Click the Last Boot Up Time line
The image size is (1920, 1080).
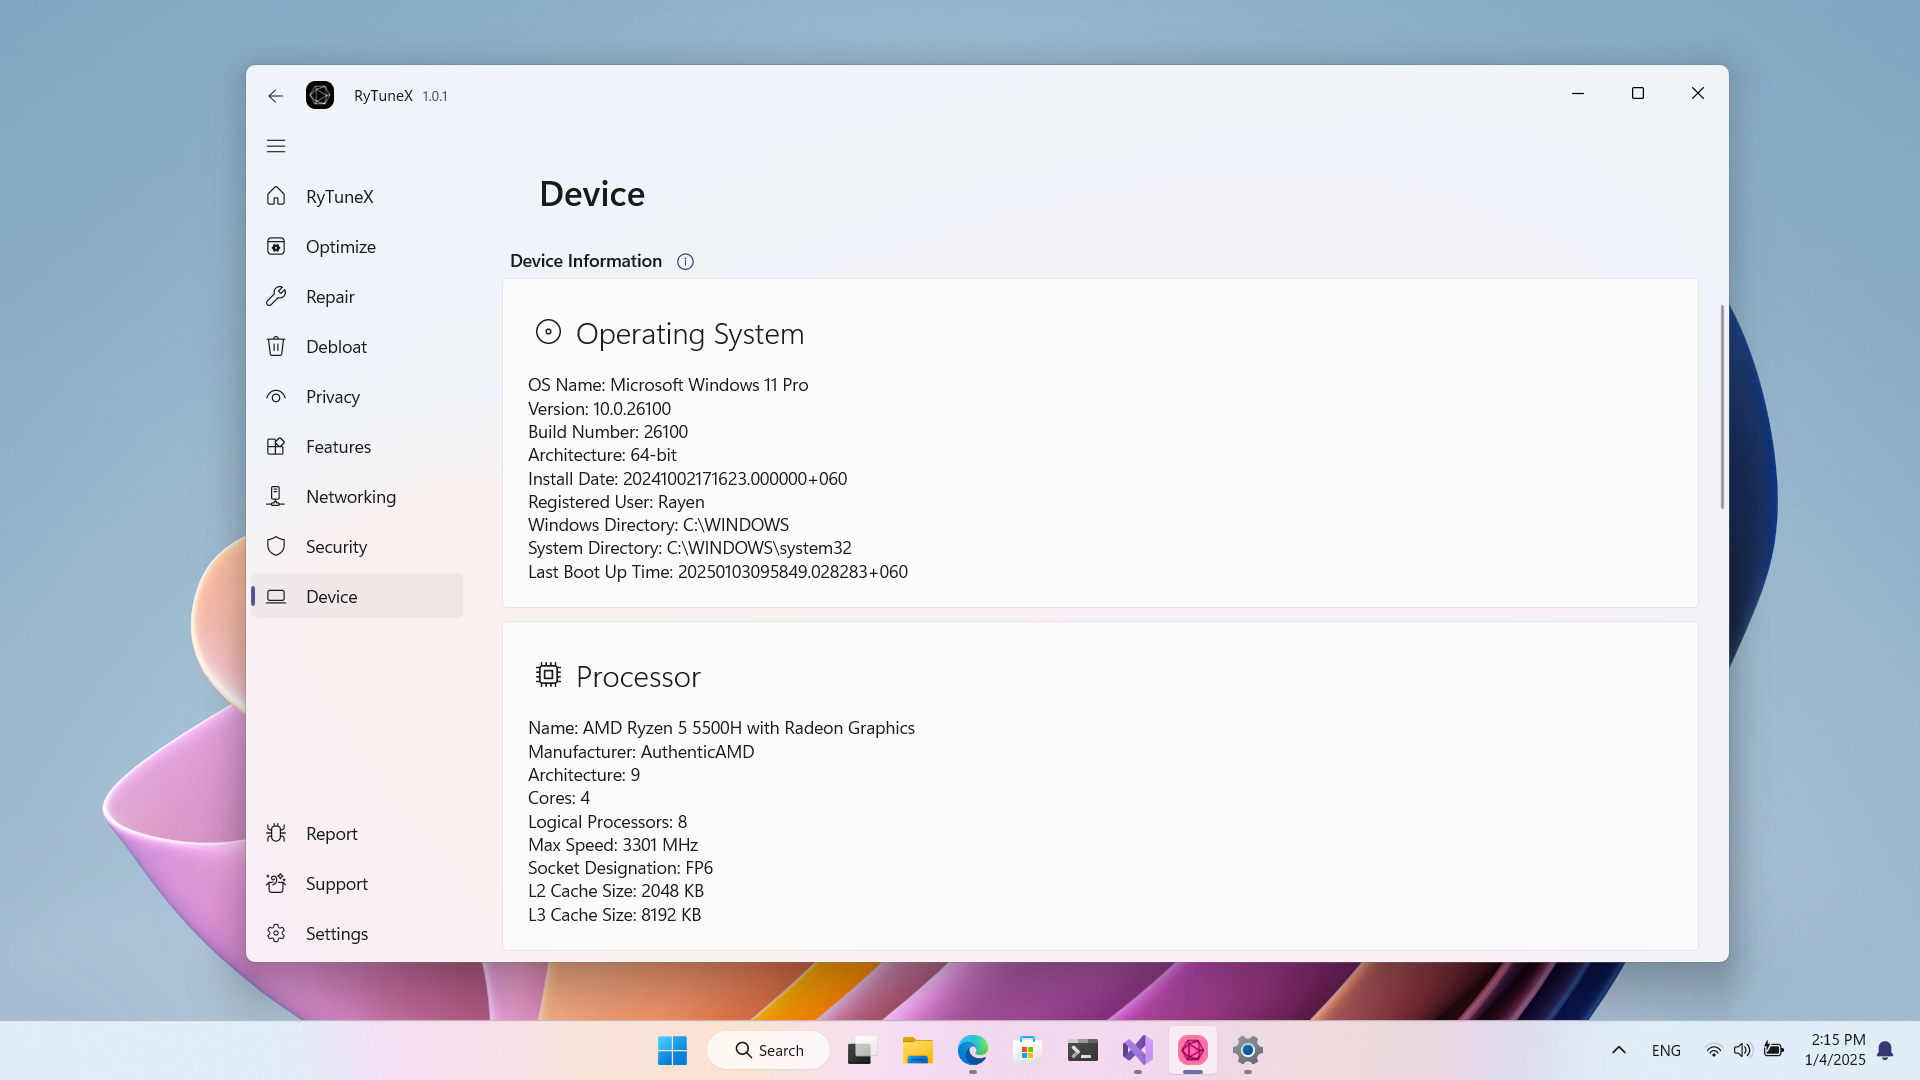(718, 572)
